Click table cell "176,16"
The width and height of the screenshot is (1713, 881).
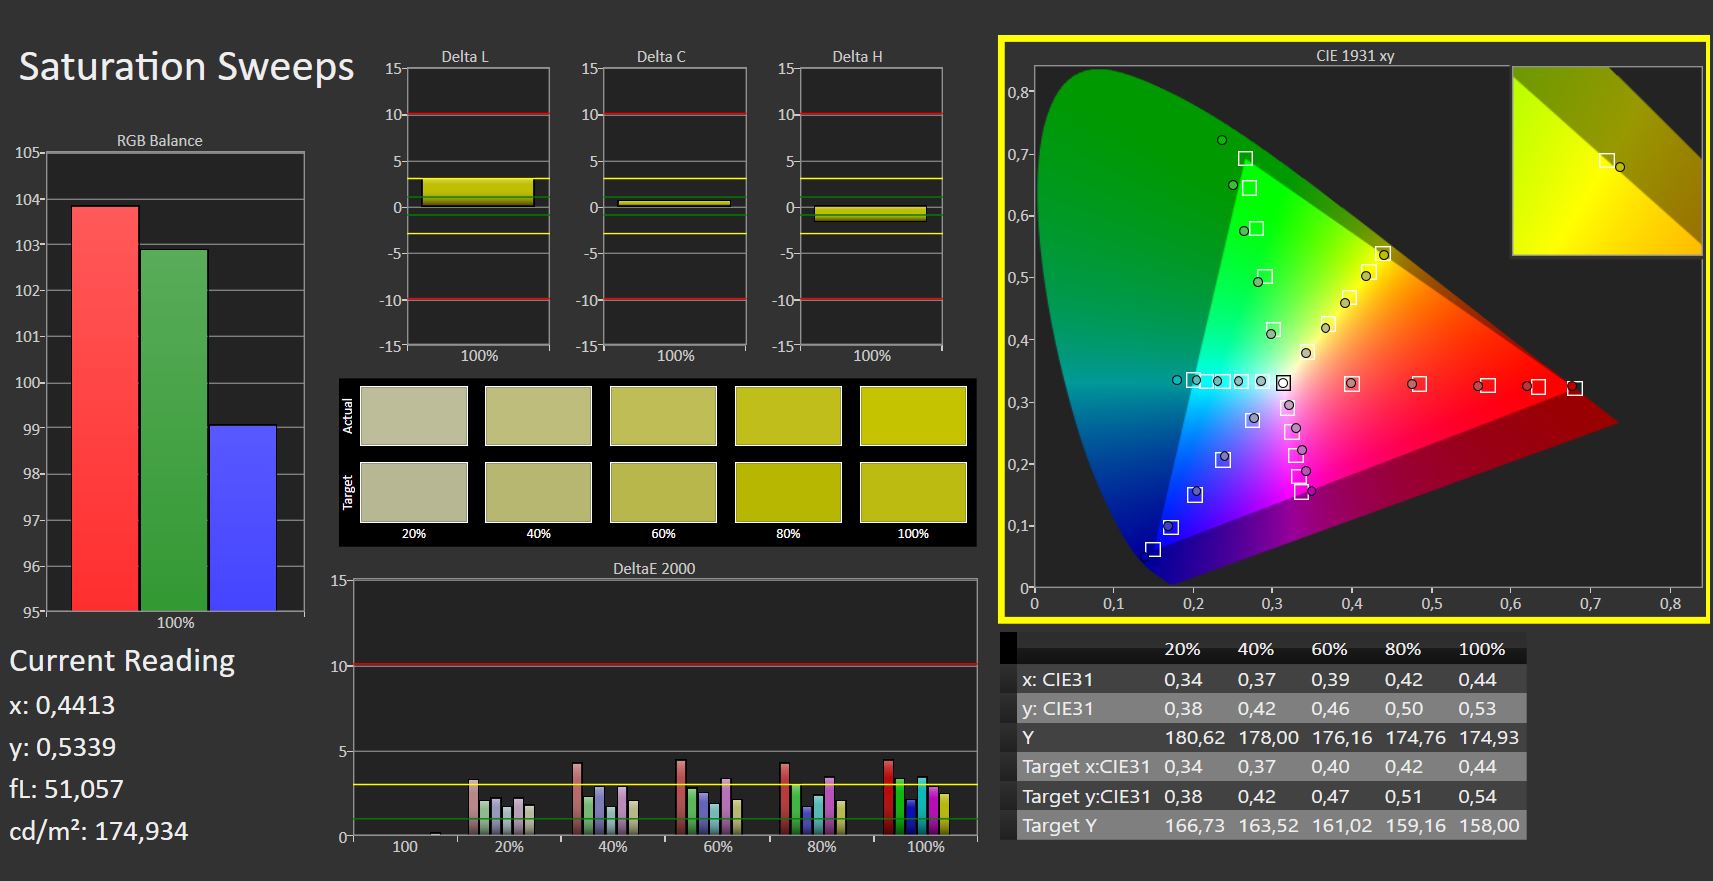[1341, 738]
